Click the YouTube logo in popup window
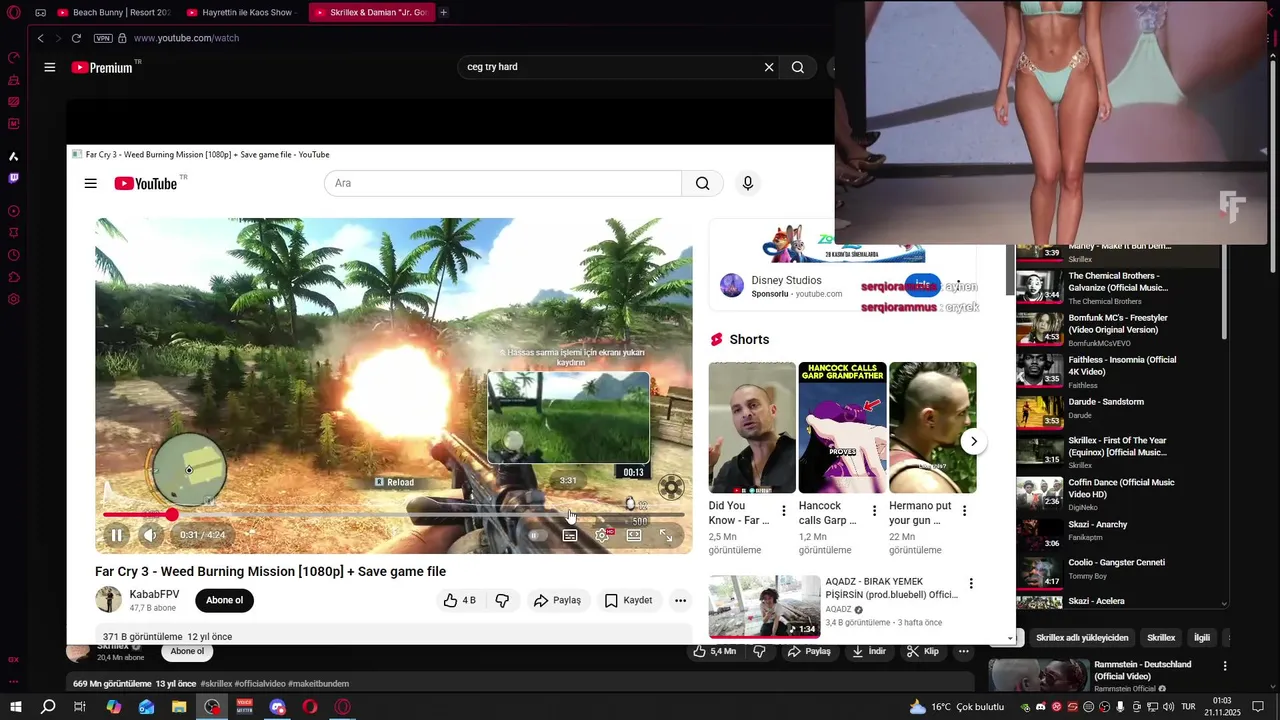Image resolution: width=1280 pixels, height=720 pixels. pyautogui.click(x=145, y=183)
